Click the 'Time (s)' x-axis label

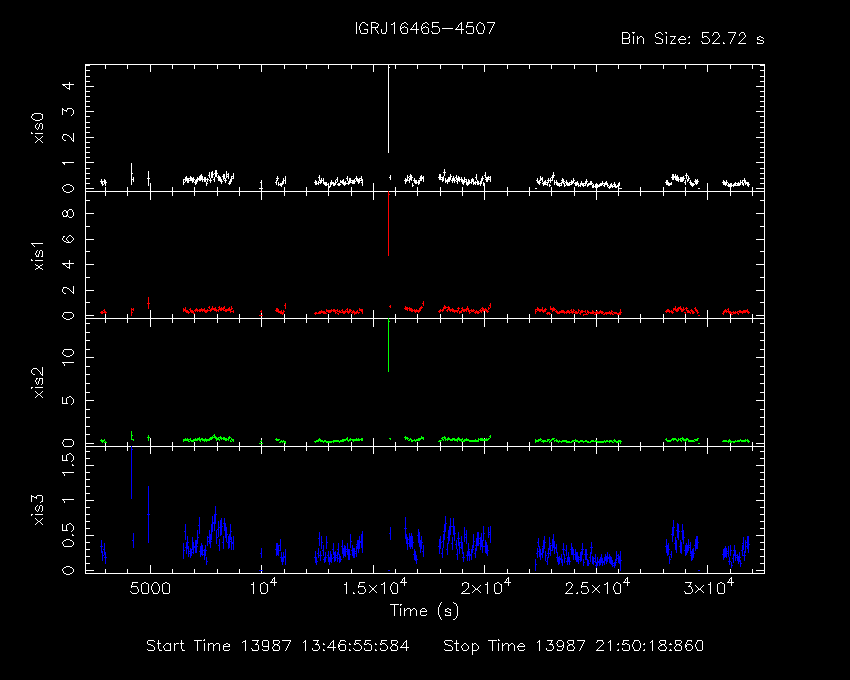(x=424, y=611)
